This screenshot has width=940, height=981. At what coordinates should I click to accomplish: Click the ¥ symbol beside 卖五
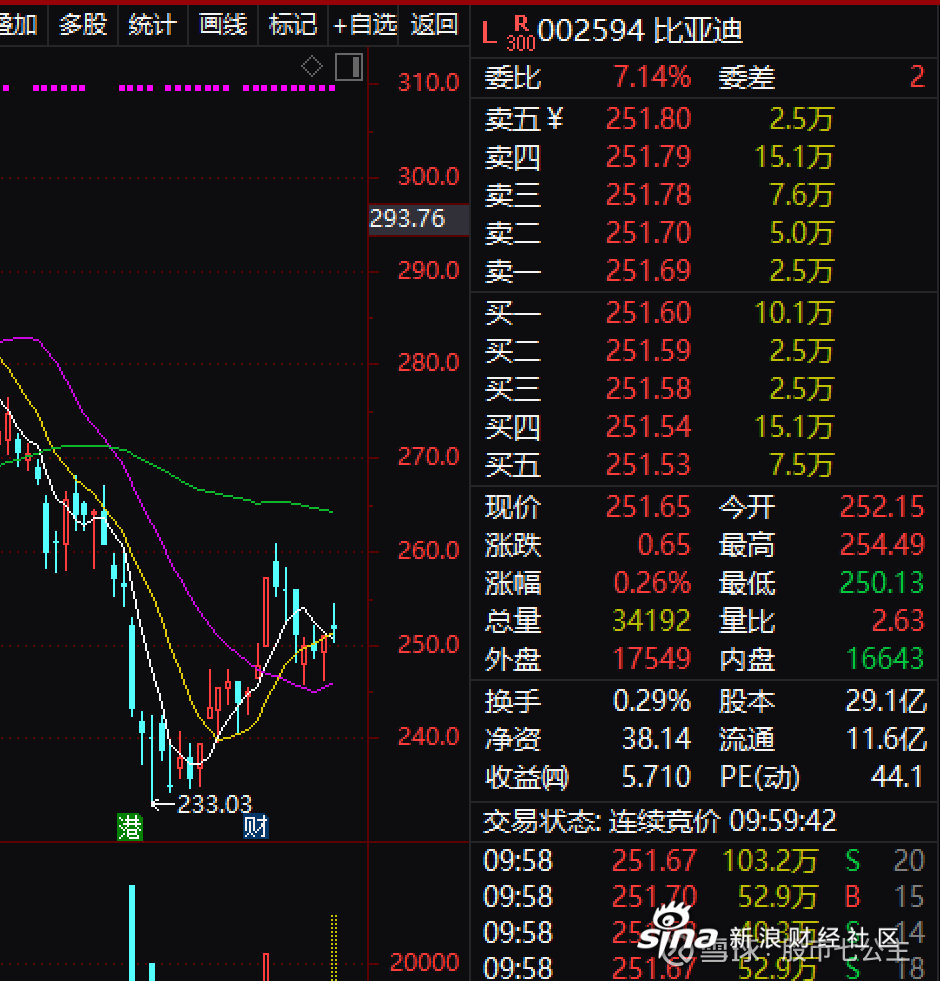(554, 118)
